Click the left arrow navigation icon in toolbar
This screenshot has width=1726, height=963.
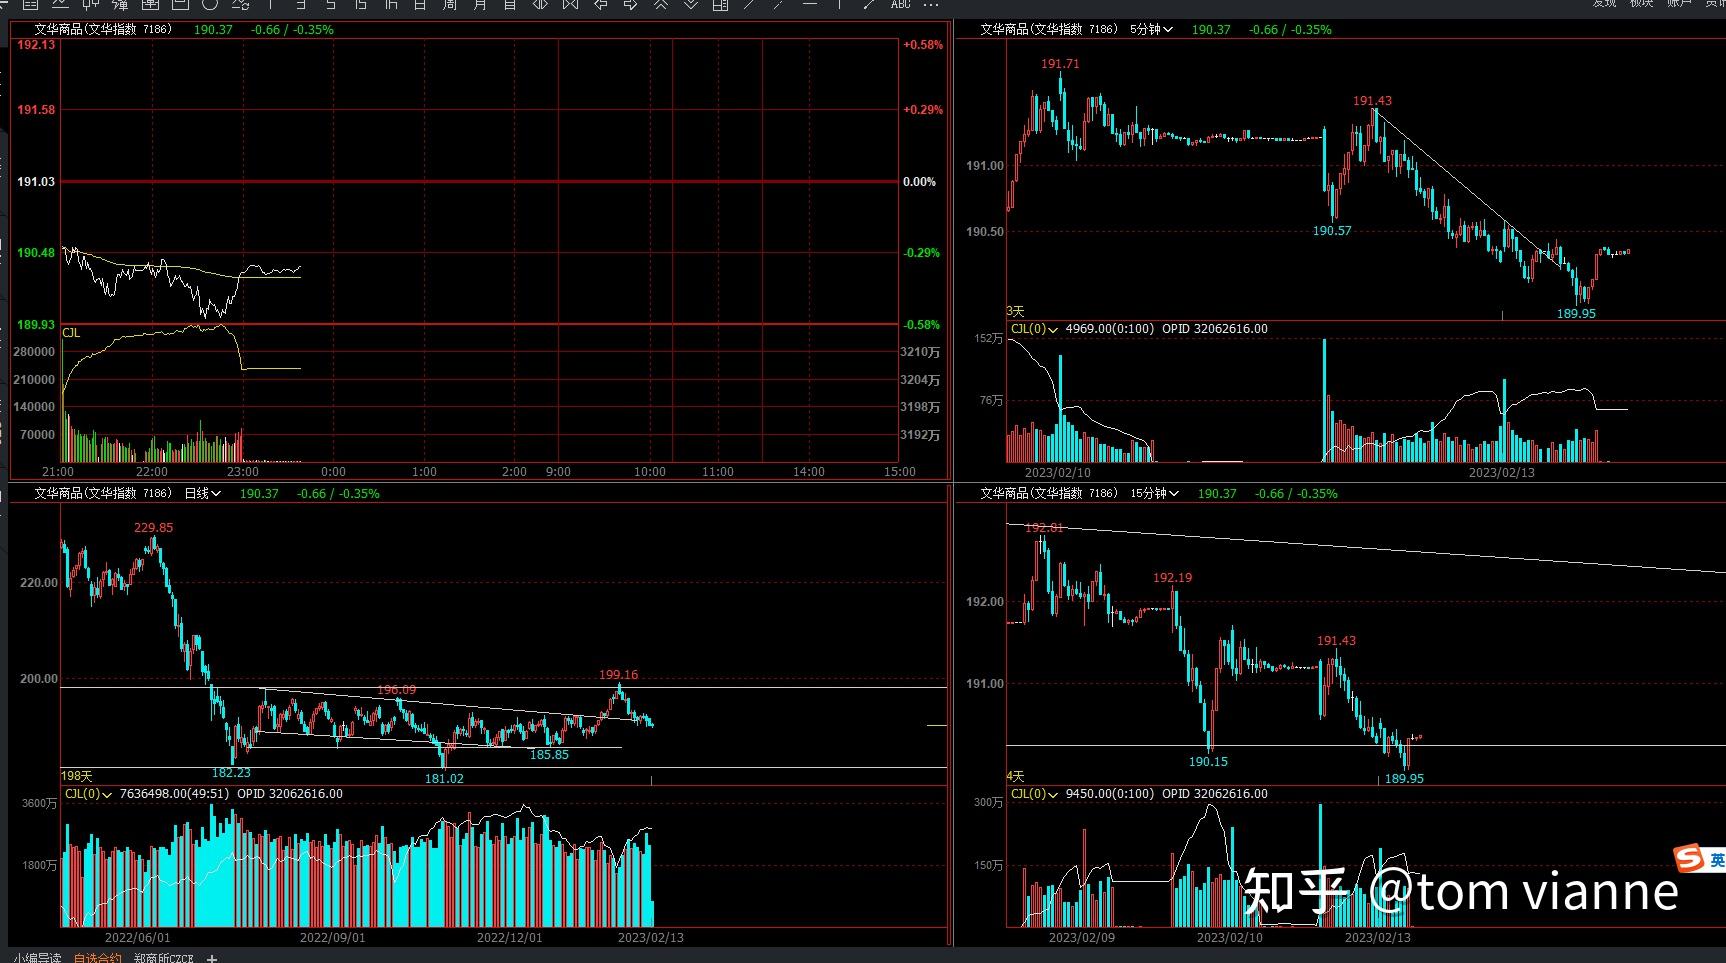click(601, 4)
